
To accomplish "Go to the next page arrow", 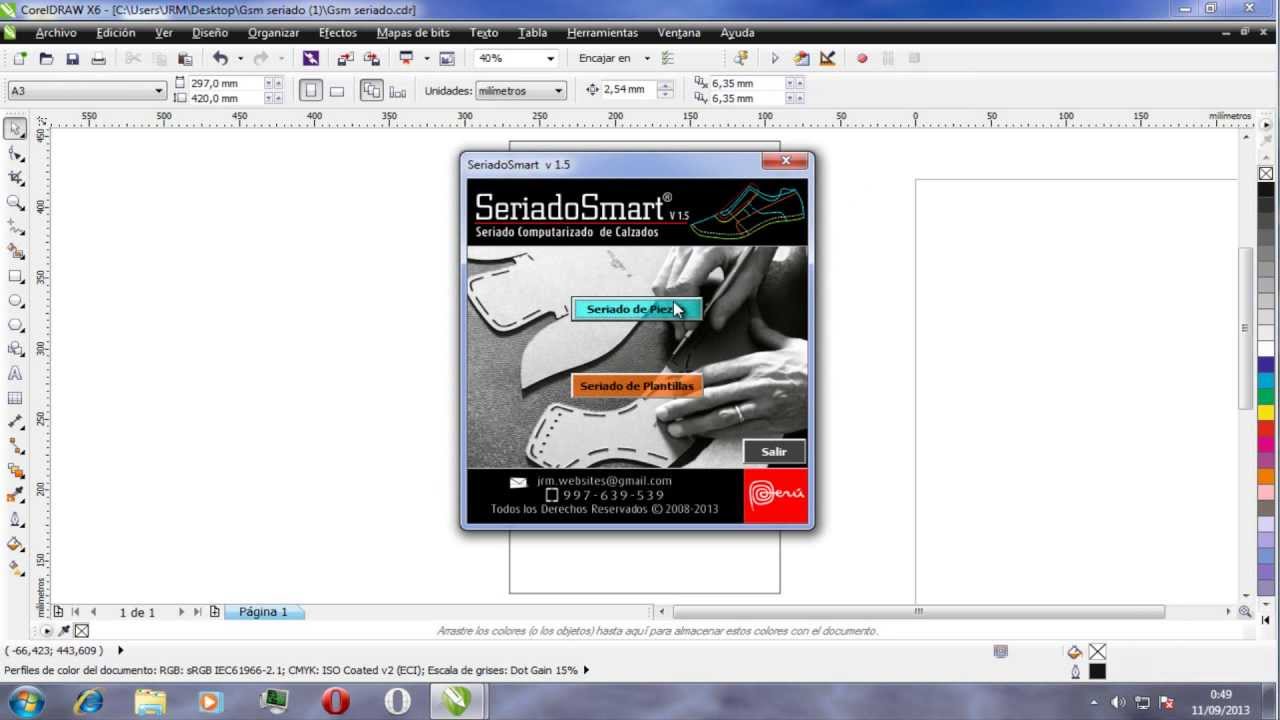I will tap(181, 612).
